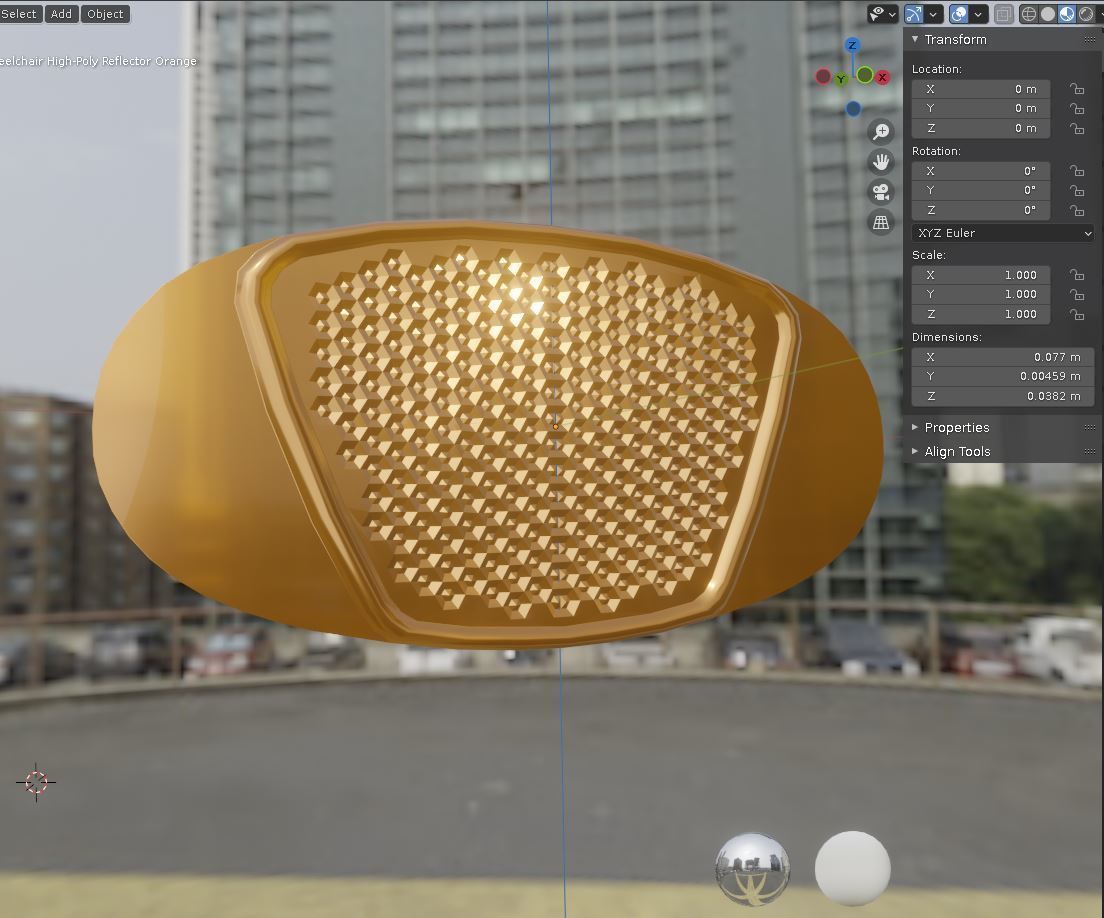Click the Scale X field
Screen dimensions: 1104x918
981,275
